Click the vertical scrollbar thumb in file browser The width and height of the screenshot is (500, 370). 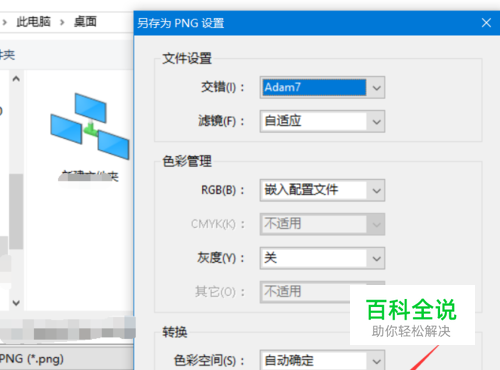point(16,211)
